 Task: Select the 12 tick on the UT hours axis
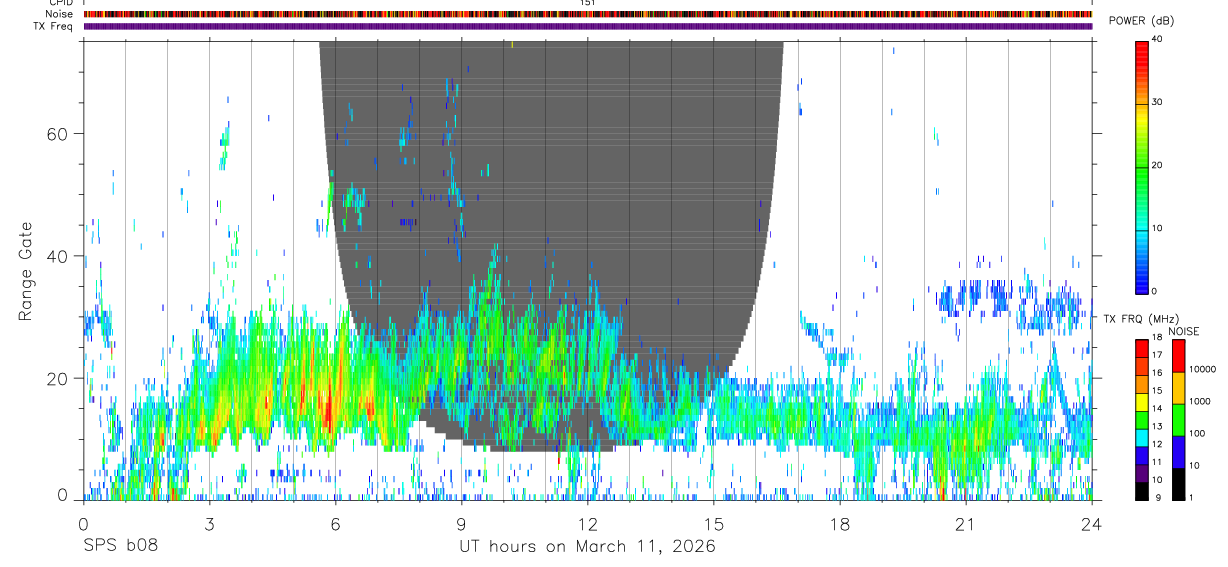point(587,523)
